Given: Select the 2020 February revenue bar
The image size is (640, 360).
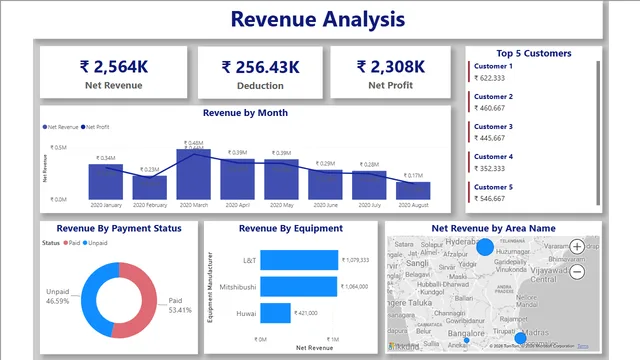Looking at the screenshot, I should (x=150, y=187).
